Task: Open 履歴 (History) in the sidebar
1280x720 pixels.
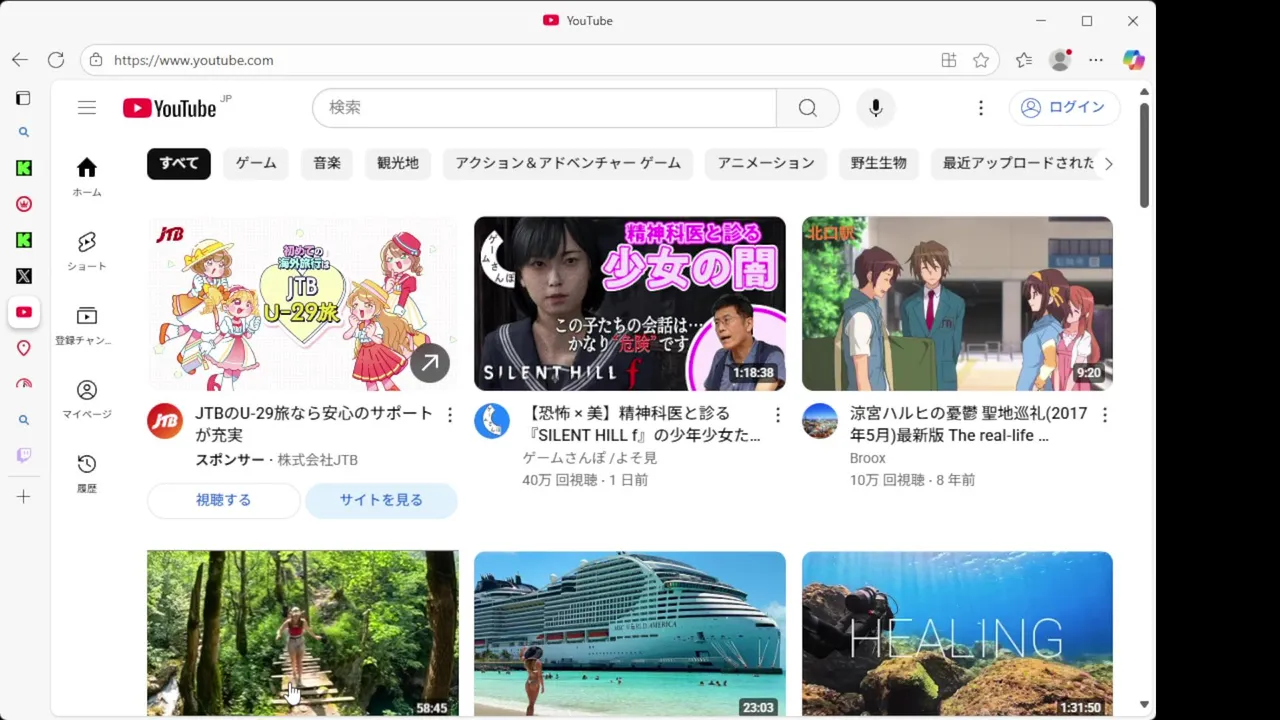Action: (x=87, y=473)
